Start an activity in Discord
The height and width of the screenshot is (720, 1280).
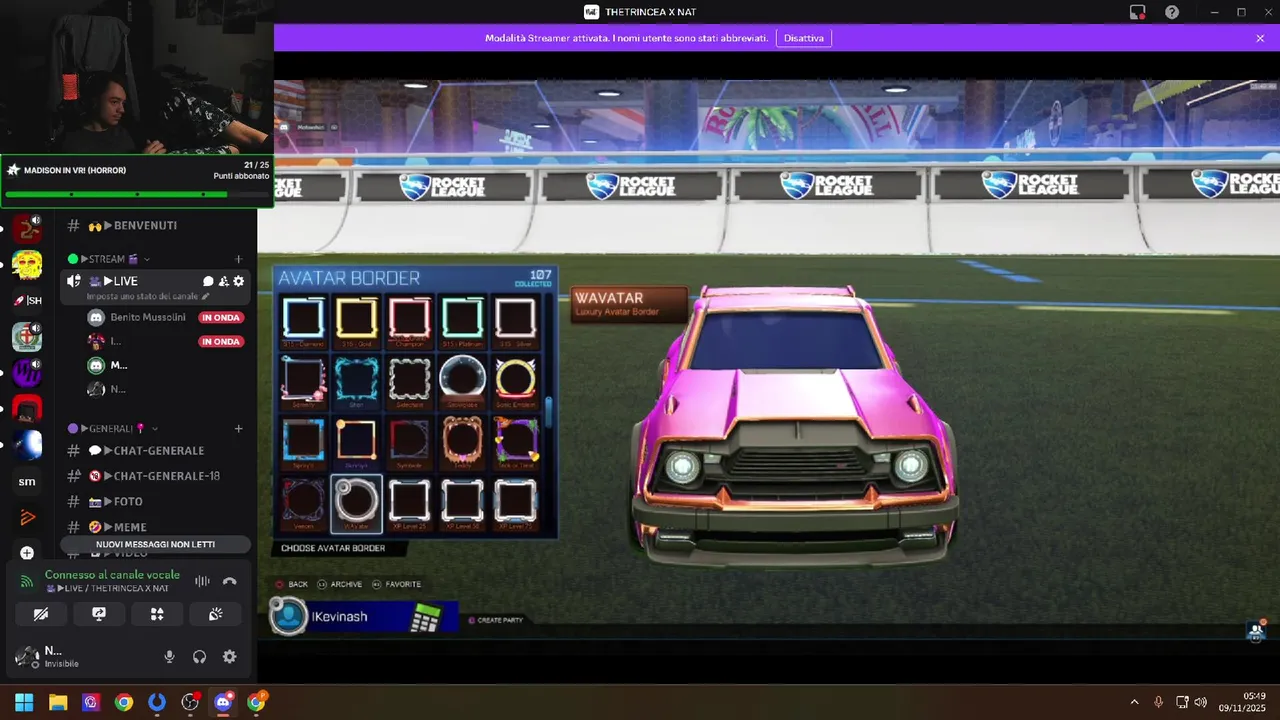click(x=157, y=614)
